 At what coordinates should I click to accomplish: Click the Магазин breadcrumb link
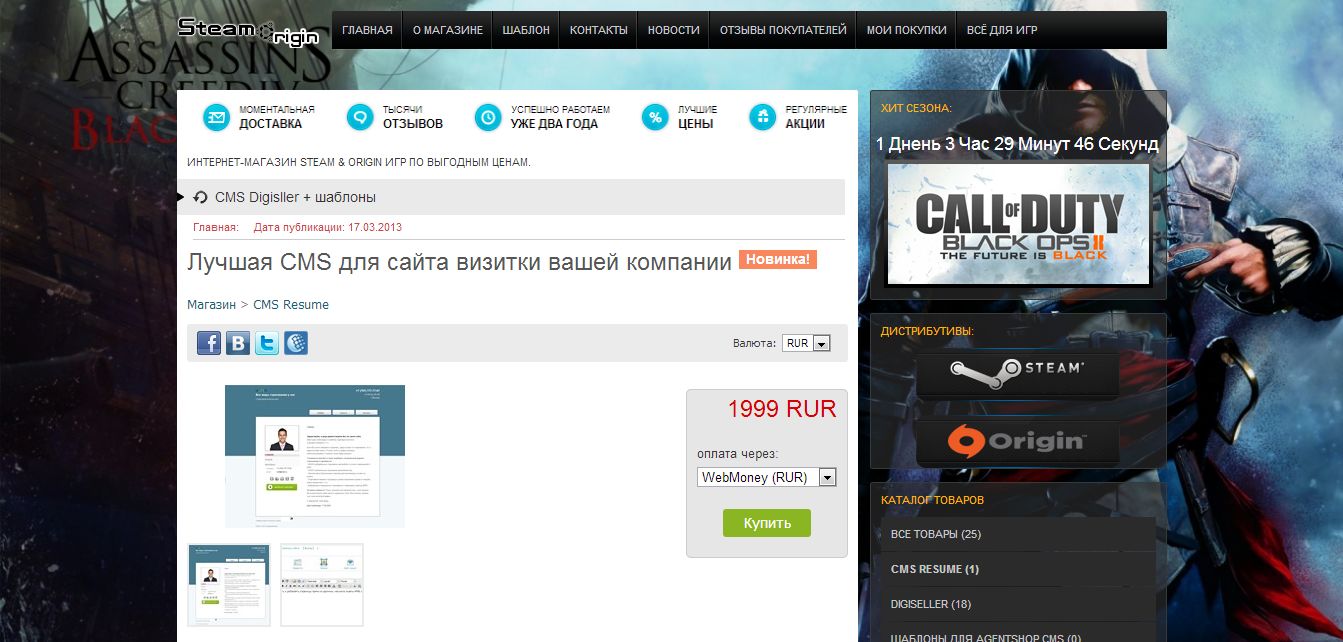(211, 305)
